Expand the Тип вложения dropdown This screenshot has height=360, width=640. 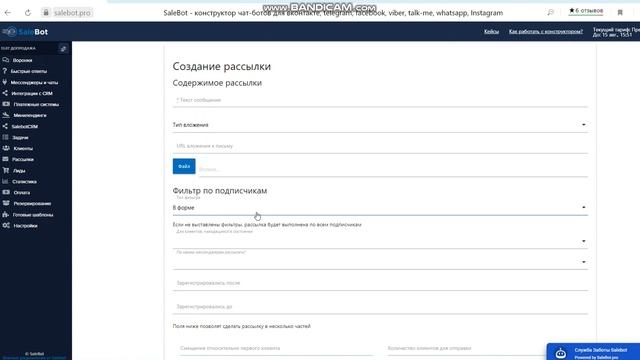380,125
